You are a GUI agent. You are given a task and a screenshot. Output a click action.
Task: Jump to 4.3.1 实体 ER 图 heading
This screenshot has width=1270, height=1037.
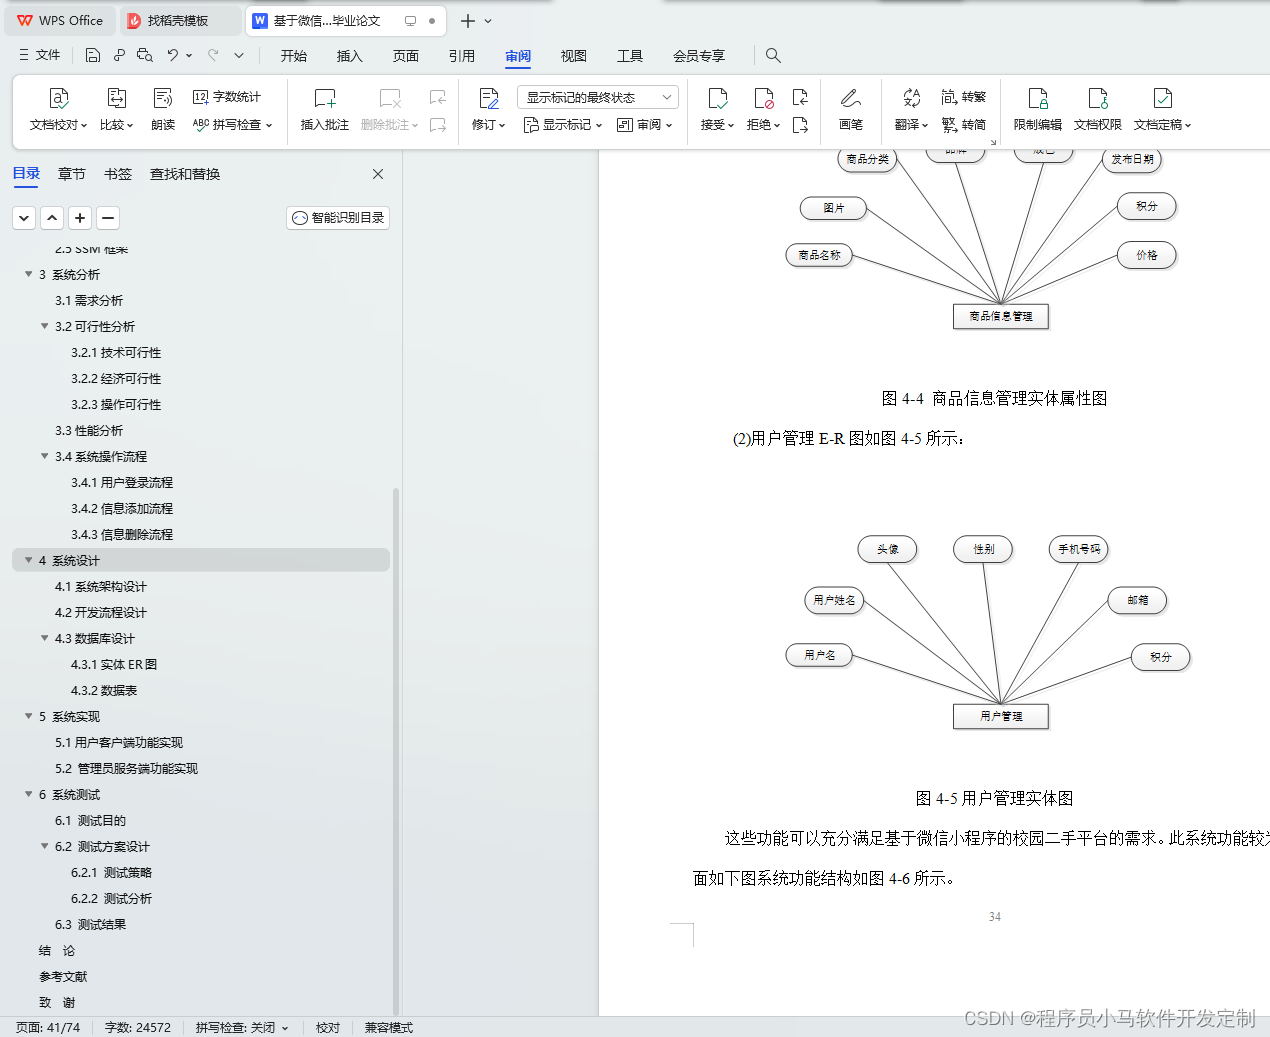pos(114,664)
